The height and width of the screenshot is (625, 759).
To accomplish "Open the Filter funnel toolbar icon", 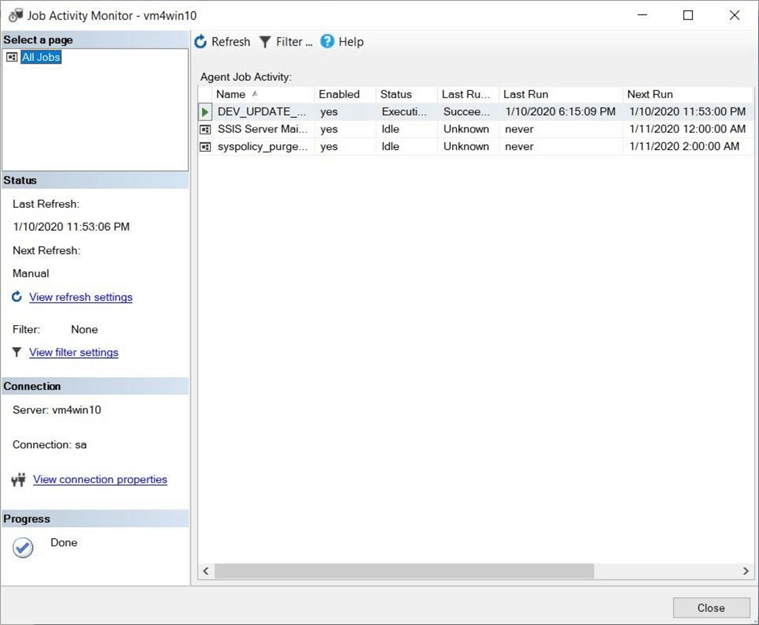I will 265,42.
